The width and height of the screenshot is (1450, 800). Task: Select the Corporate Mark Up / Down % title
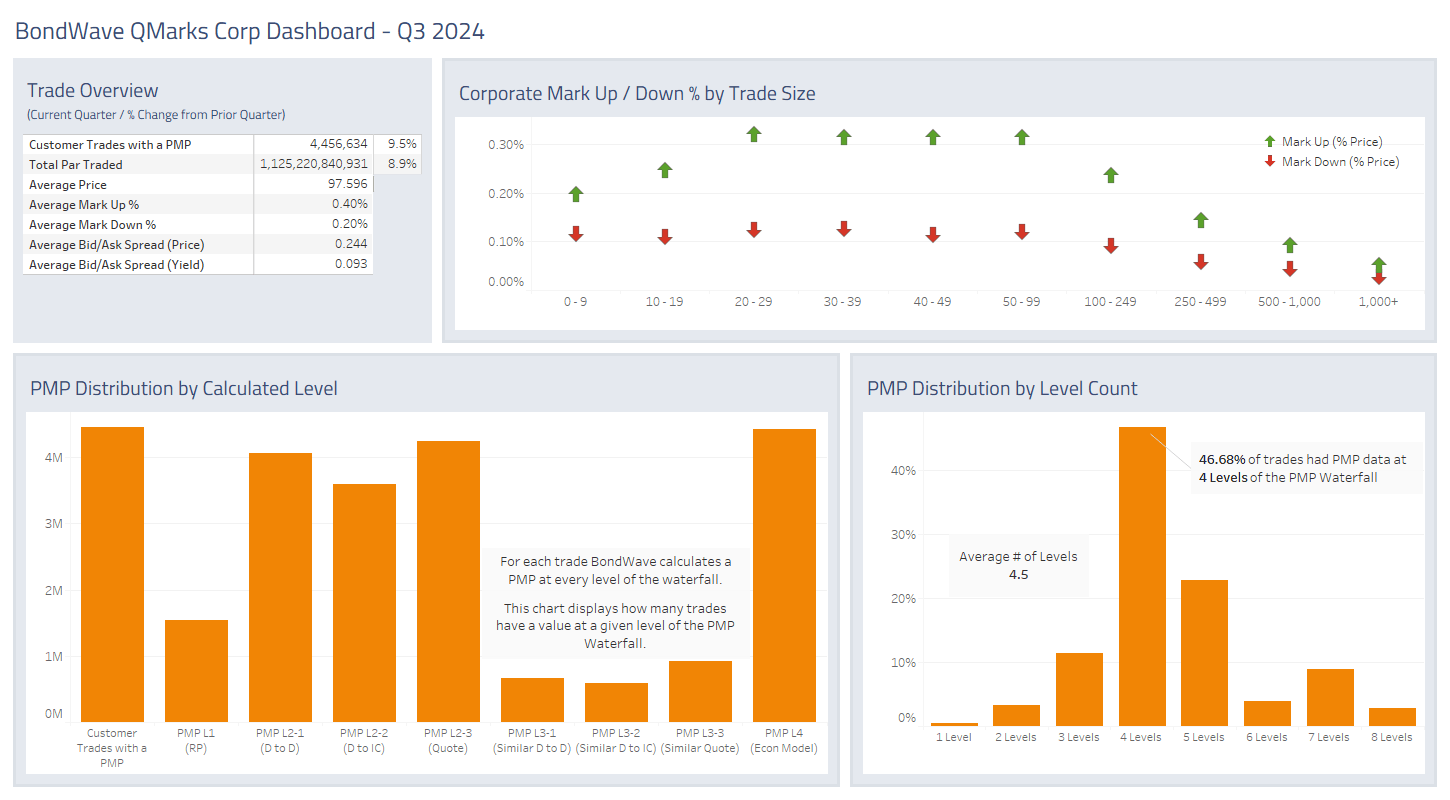[637, 94]
